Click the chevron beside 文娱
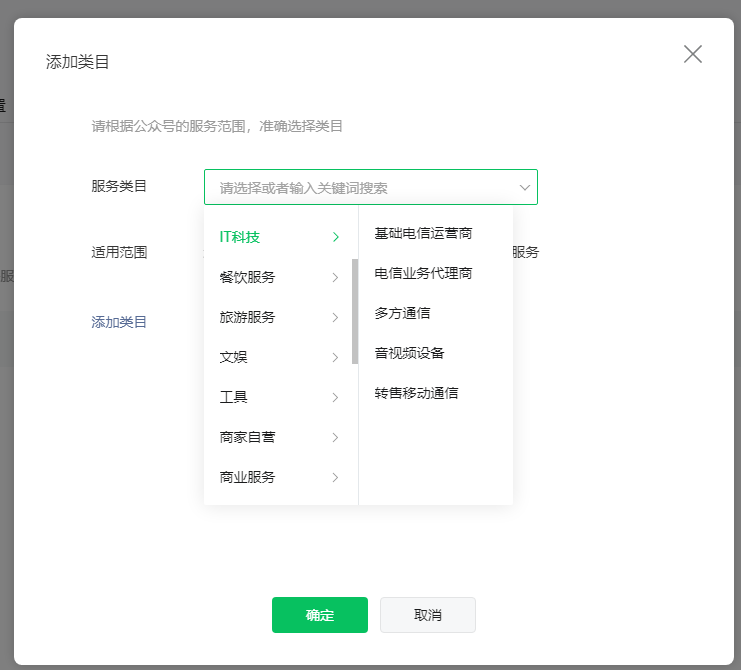 tap(336, 357)
